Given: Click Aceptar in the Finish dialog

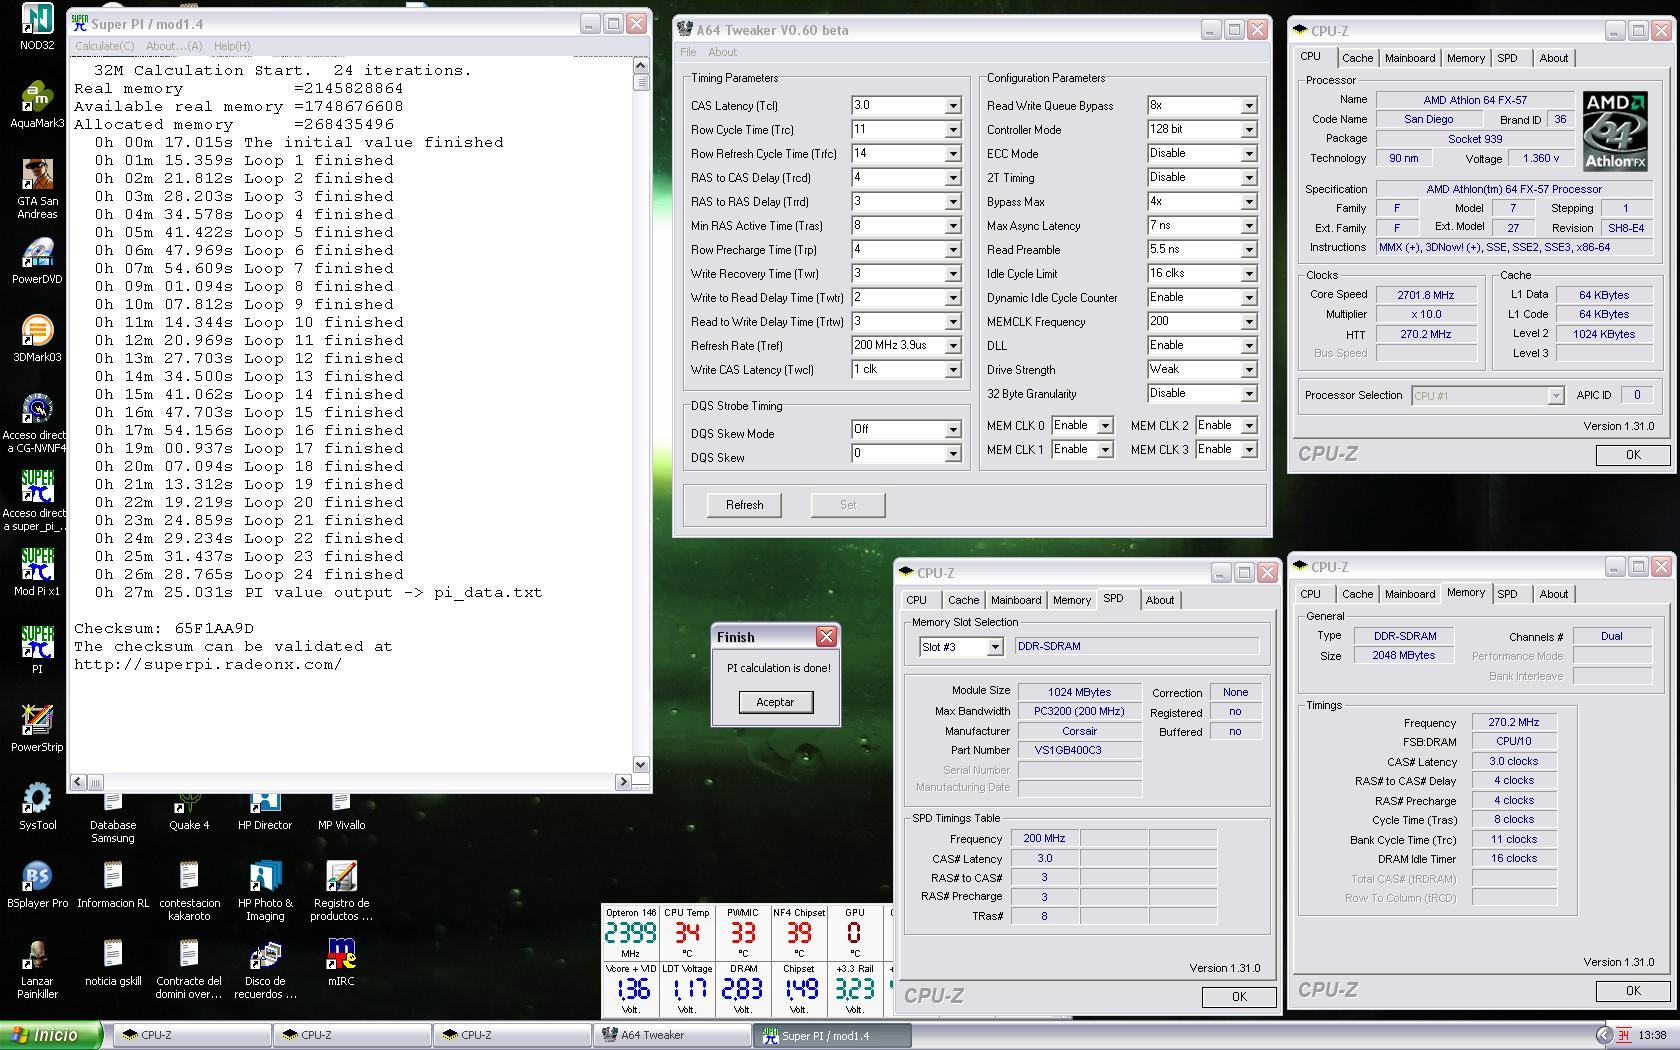Looking at the screenshot, I should (775, 702).
